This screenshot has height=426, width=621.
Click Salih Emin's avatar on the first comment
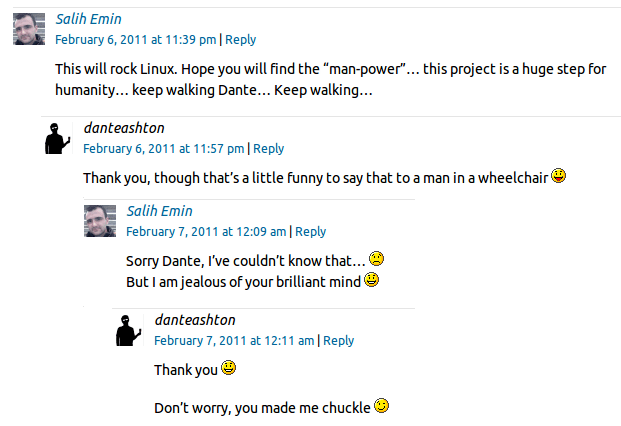point(29,29)
